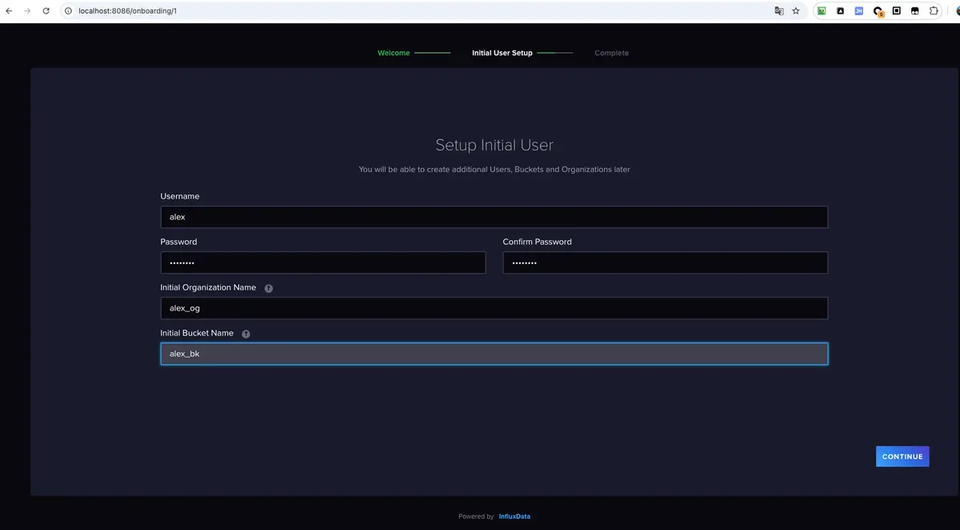Open the extensions puzzle icon
Image resolution: width=960 pixels, height=530 pixels.
click(x=934, y=11)
